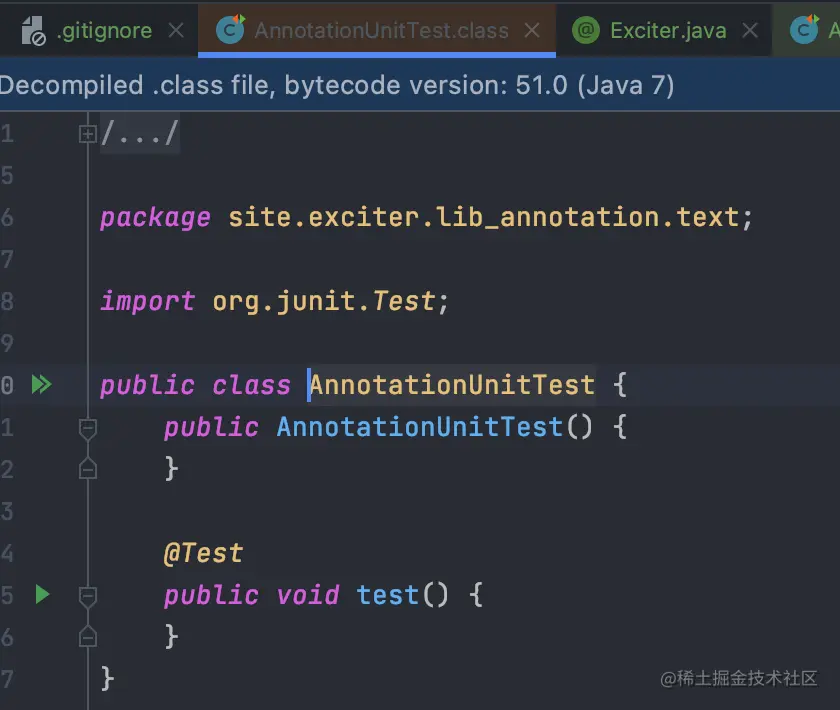Click the 'package' keyword
The image size is (840, 710).
tap(155, 219)
